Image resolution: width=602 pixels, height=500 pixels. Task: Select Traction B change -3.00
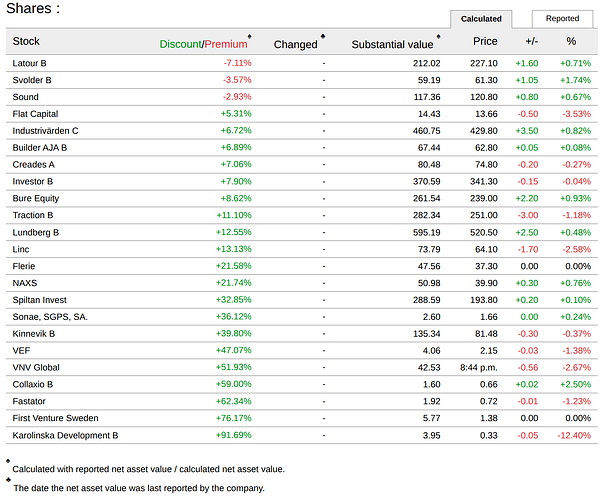[x=528, y=215]
